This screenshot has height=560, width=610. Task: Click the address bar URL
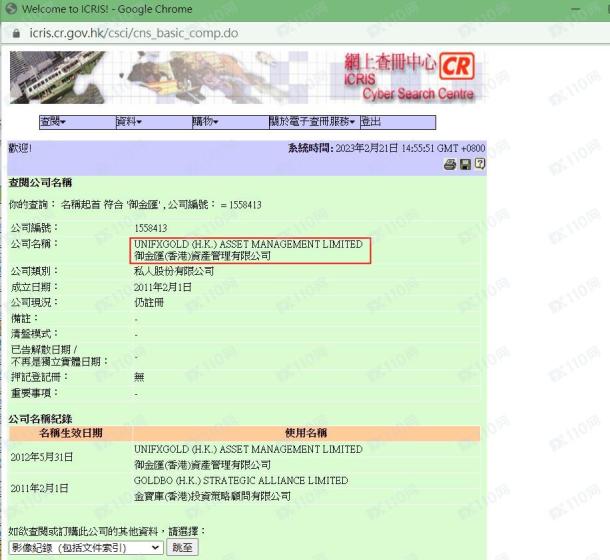point(133,33)
